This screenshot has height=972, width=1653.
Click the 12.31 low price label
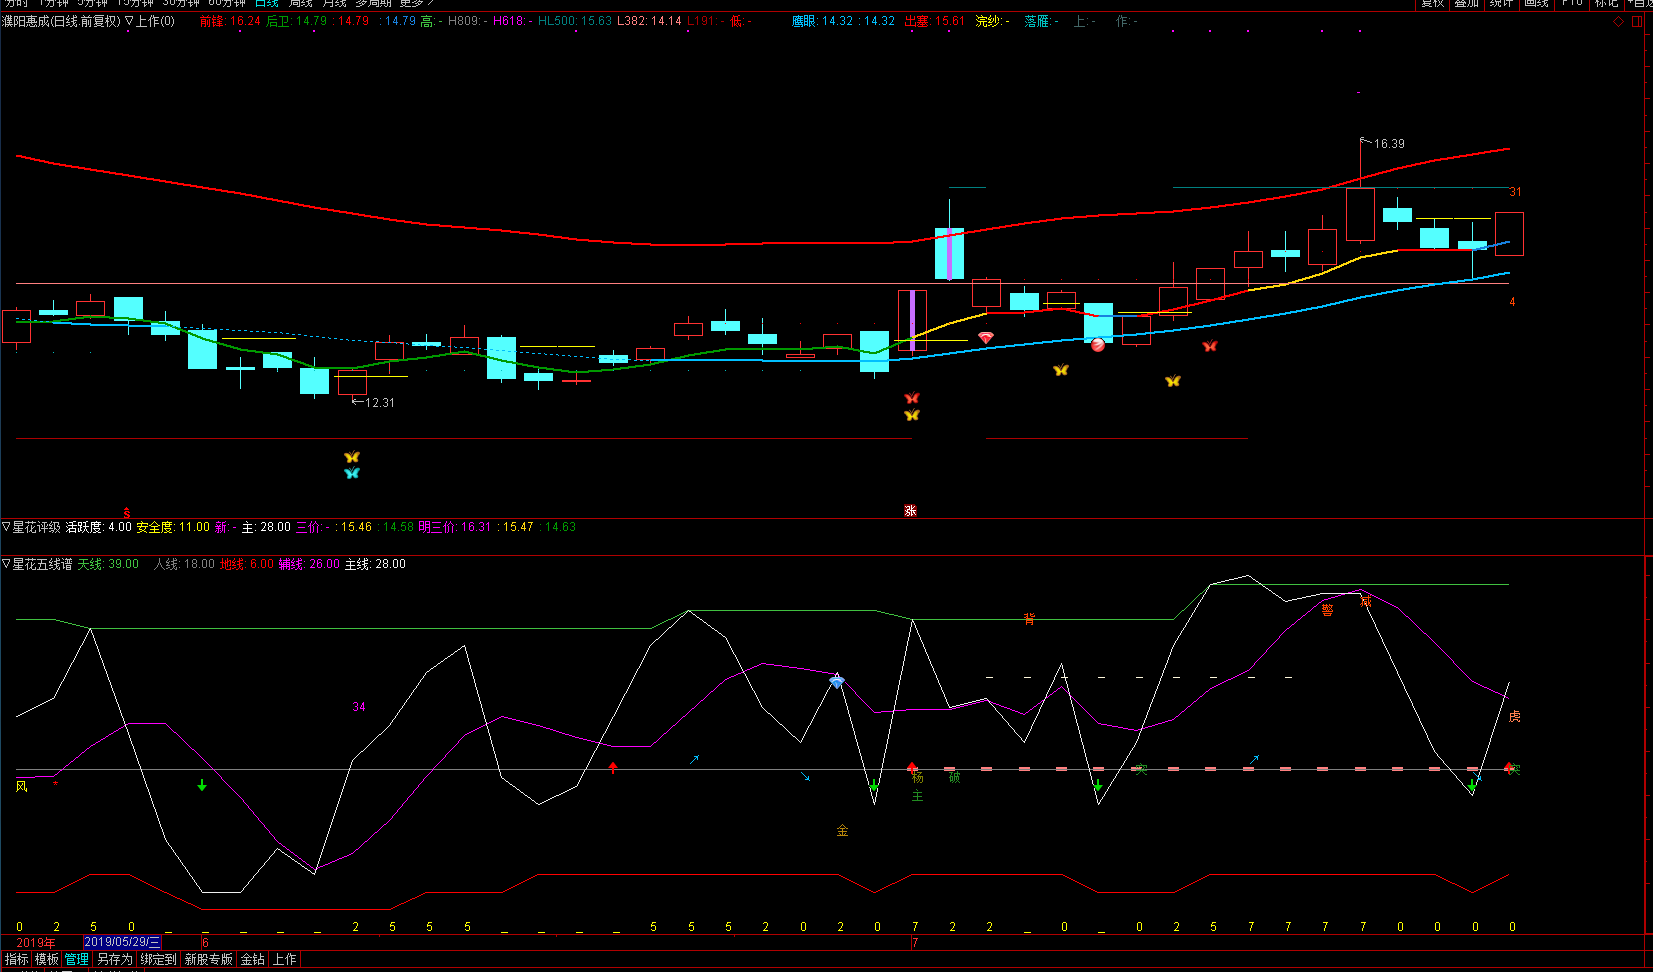pyautogui.click(x=380, y=403)
